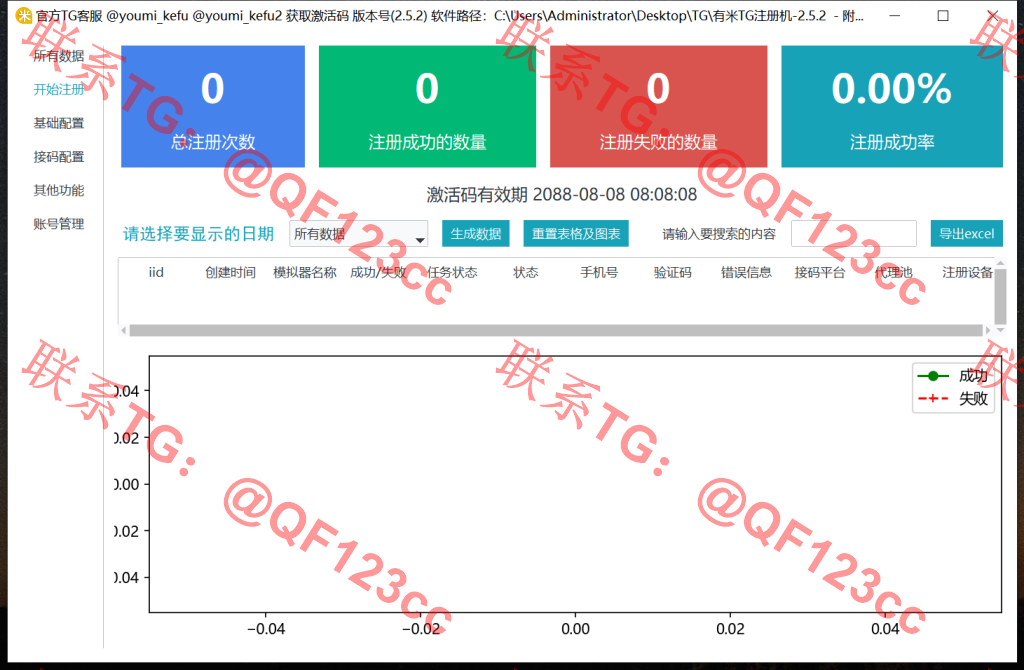Click the 注册成功的数量 green card

427,106
